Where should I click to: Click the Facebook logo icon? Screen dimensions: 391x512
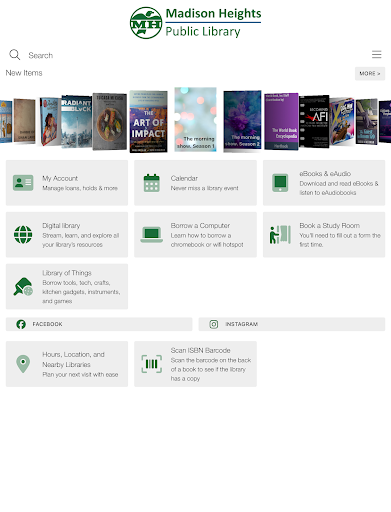(21, 324)
